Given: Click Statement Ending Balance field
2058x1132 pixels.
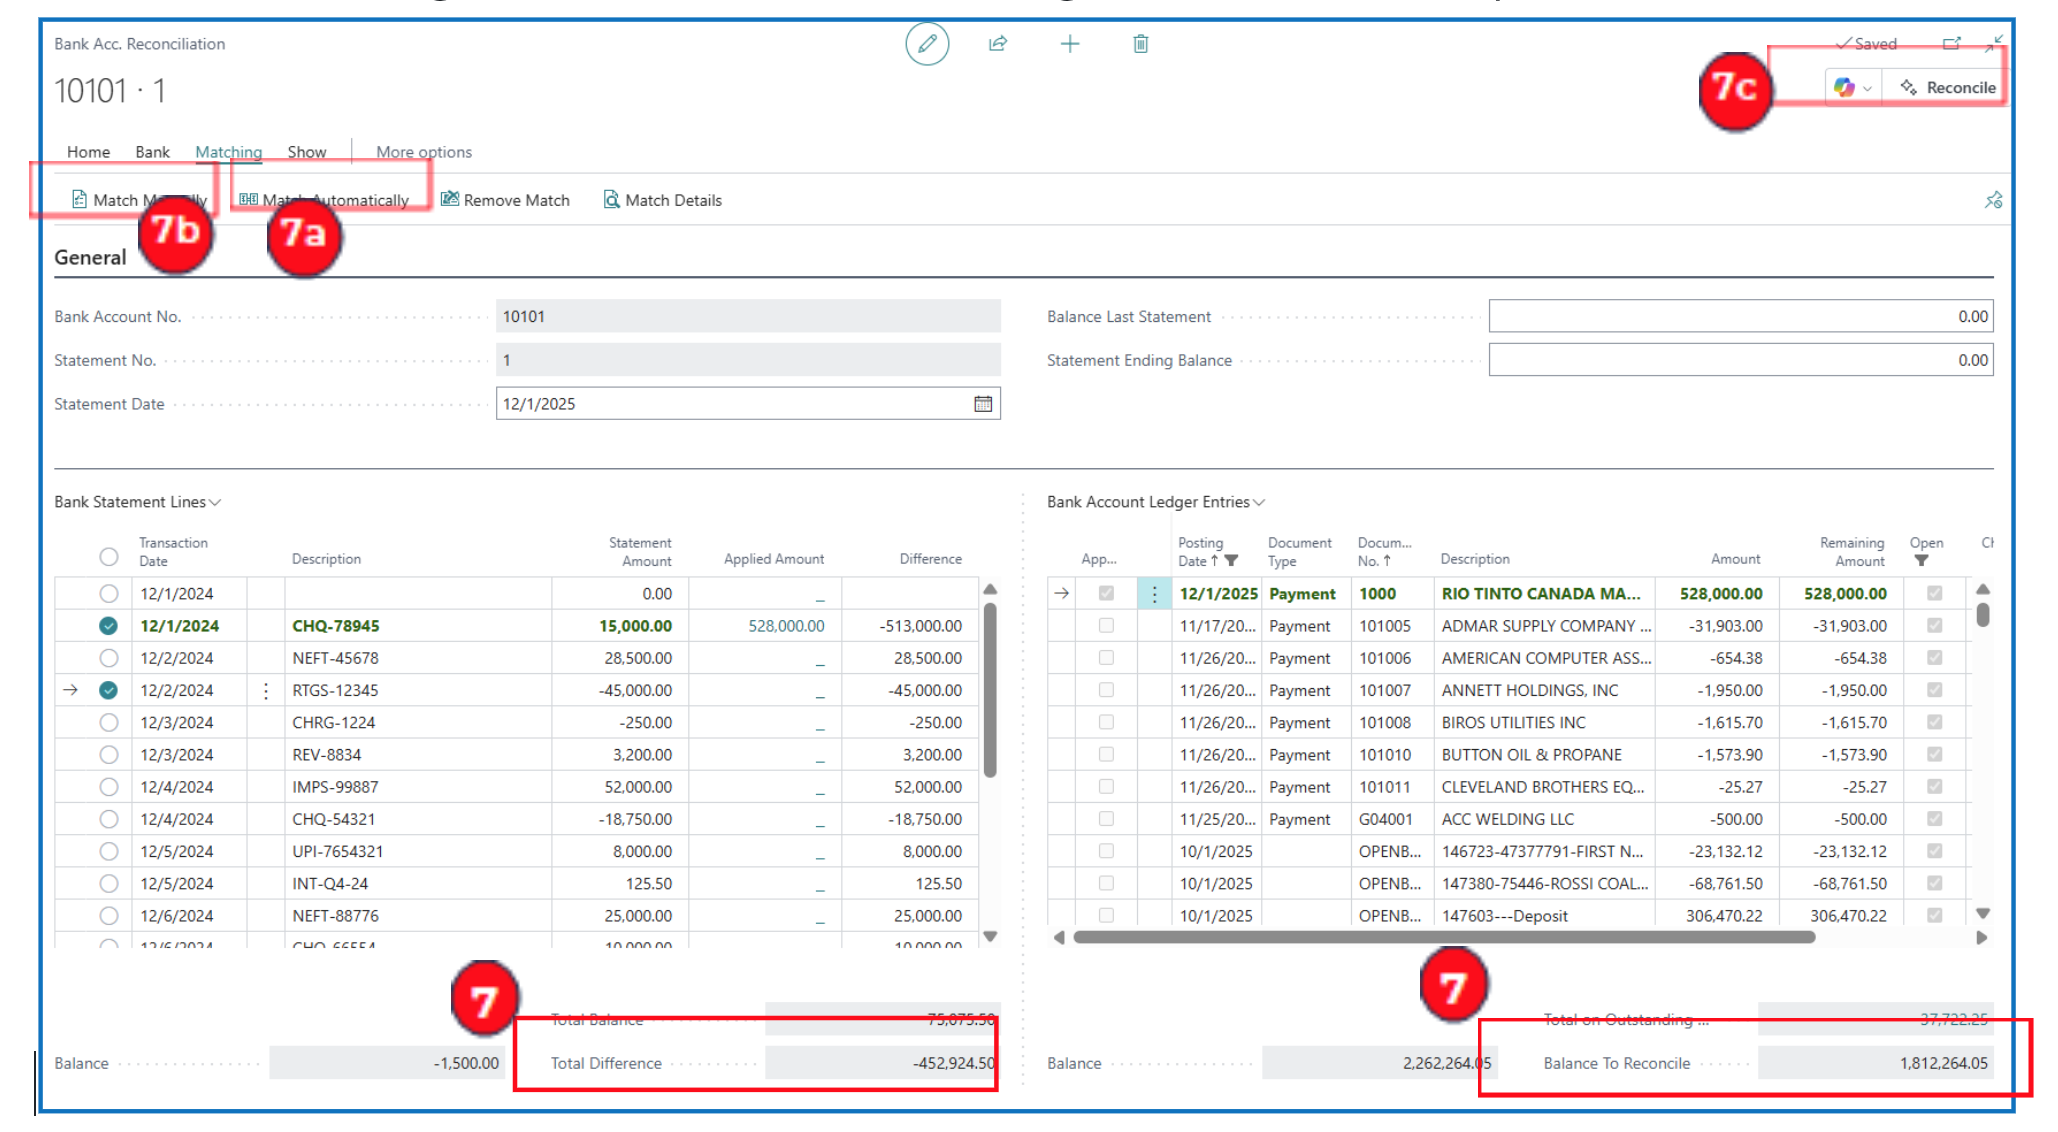Looking at the screenshot, I should 1740,360.
